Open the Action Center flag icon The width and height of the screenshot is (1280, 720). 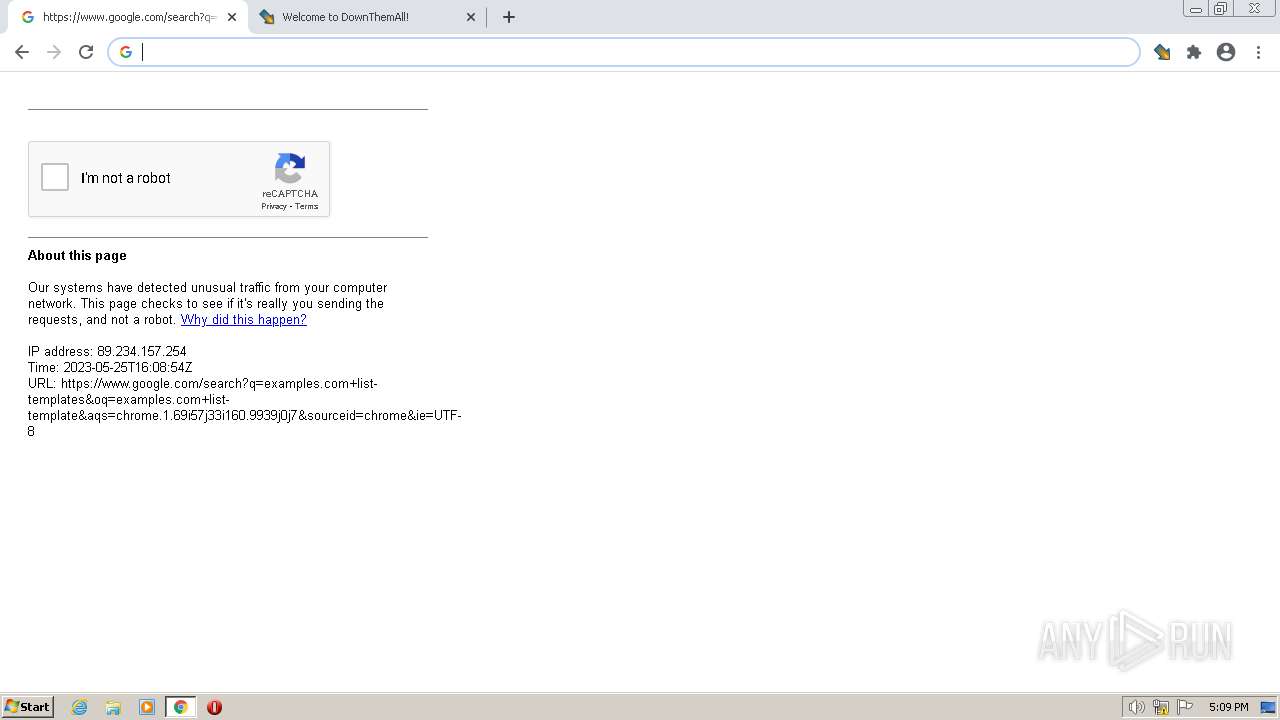pyautogui.click(x=1185, y=707)
